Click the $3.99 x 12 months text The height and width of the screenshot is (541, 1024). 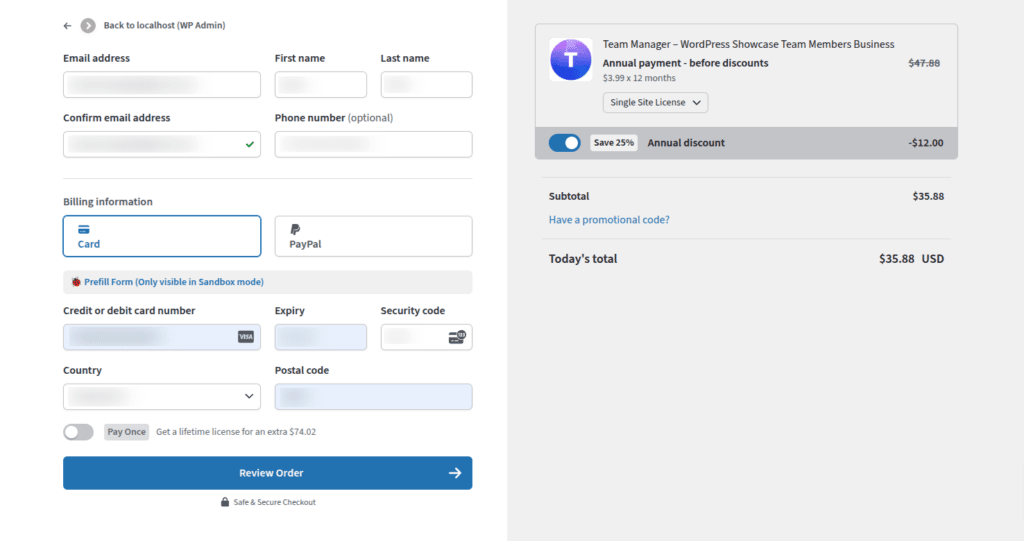[639, 78]
